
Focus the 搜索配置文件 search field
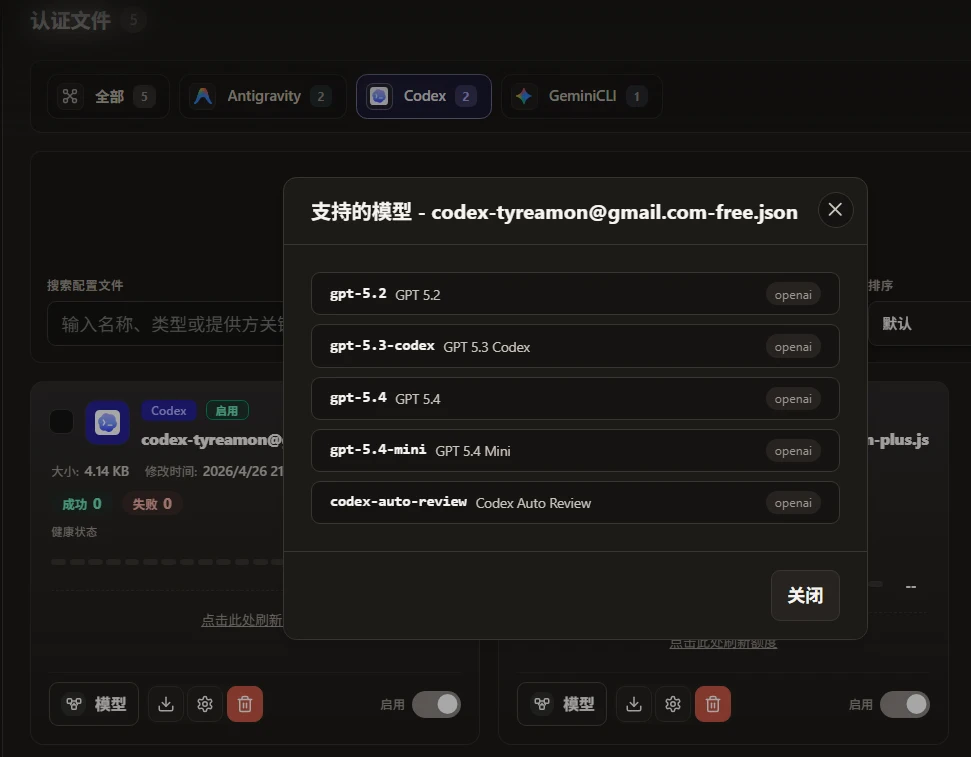[166, 323]
